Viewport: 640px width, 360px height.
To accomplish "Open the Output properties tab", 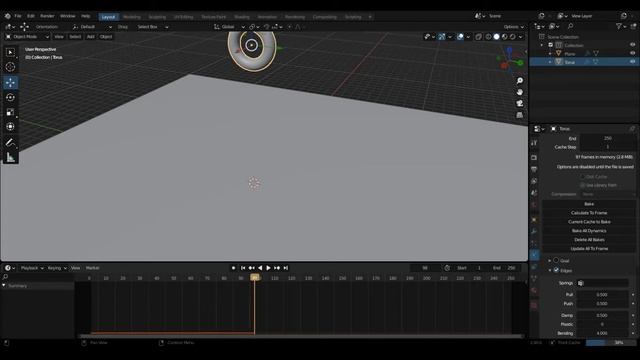I will 534,169.
